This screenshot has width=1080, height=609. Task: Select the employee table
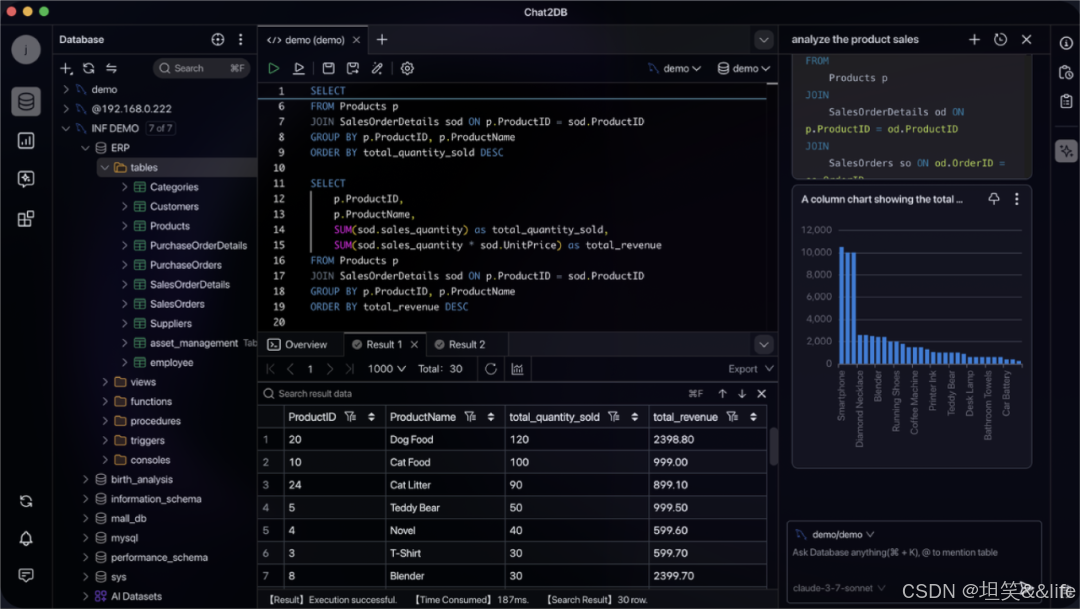pyautogui.click(x=172, y=362)
